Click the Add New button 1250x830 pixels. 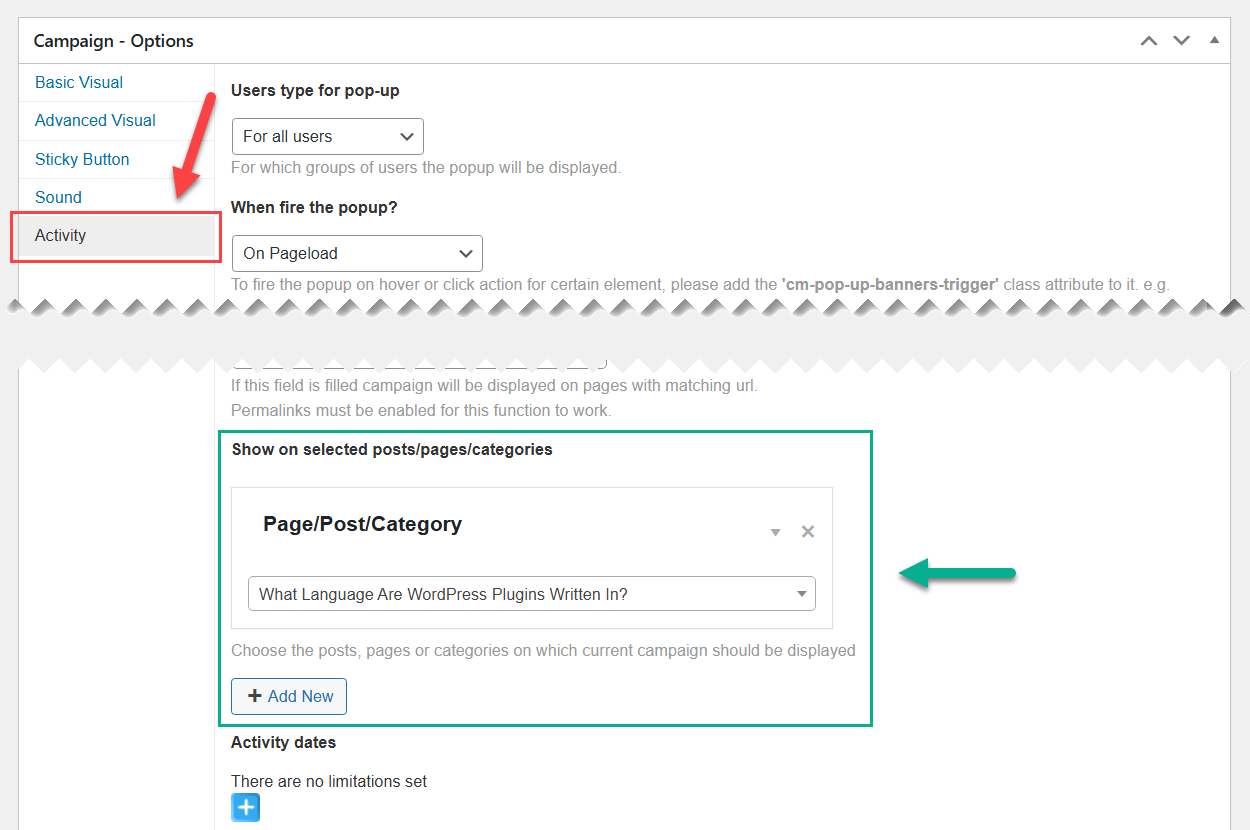289,697
